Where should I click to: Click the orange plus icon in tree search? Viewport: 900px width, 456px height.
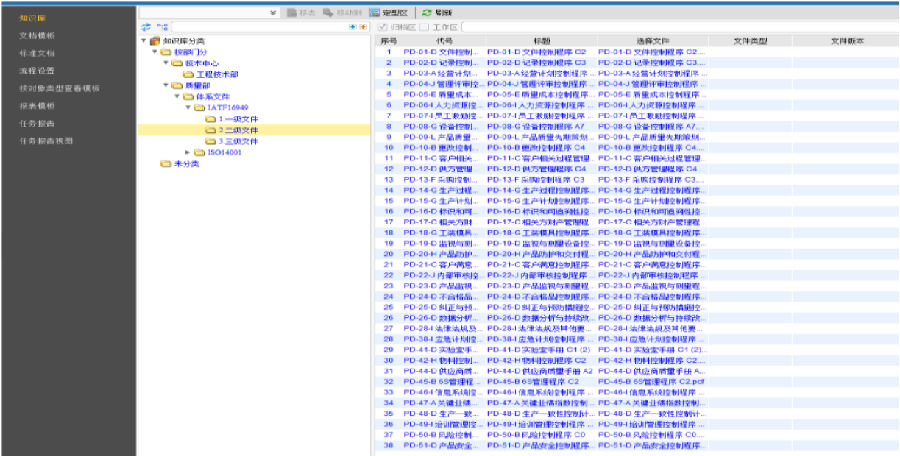[363, 26]
